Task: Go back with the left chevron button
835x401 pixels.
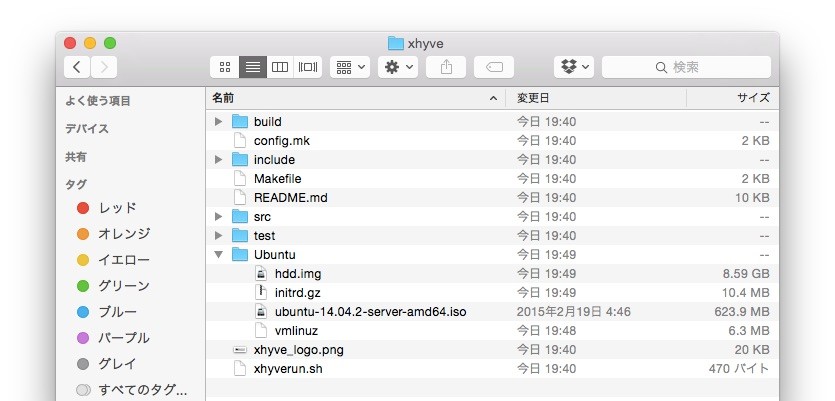Action: [77, 67]
